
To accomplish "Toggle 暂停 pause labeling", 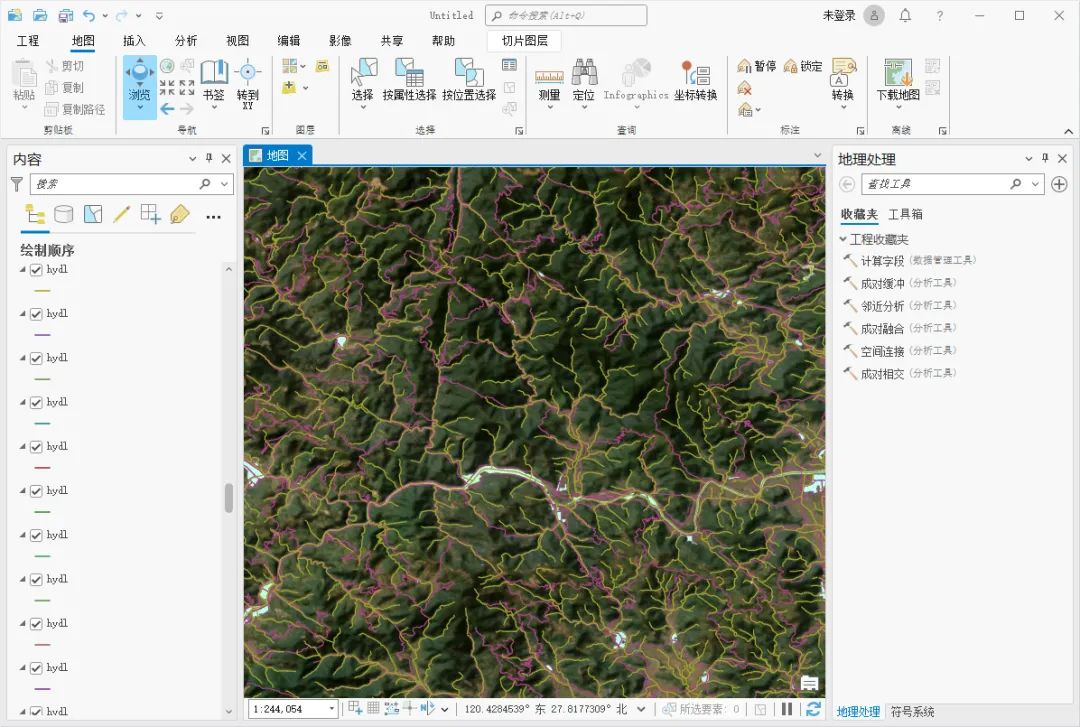I will [x=756, y=66].
